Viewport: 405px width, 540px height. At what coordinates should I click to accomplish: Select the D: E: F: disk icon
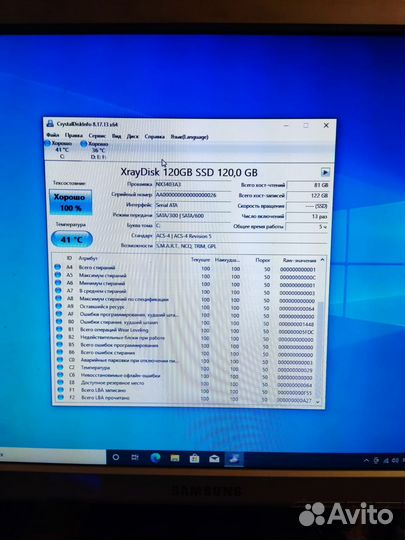tap(84, 144)
